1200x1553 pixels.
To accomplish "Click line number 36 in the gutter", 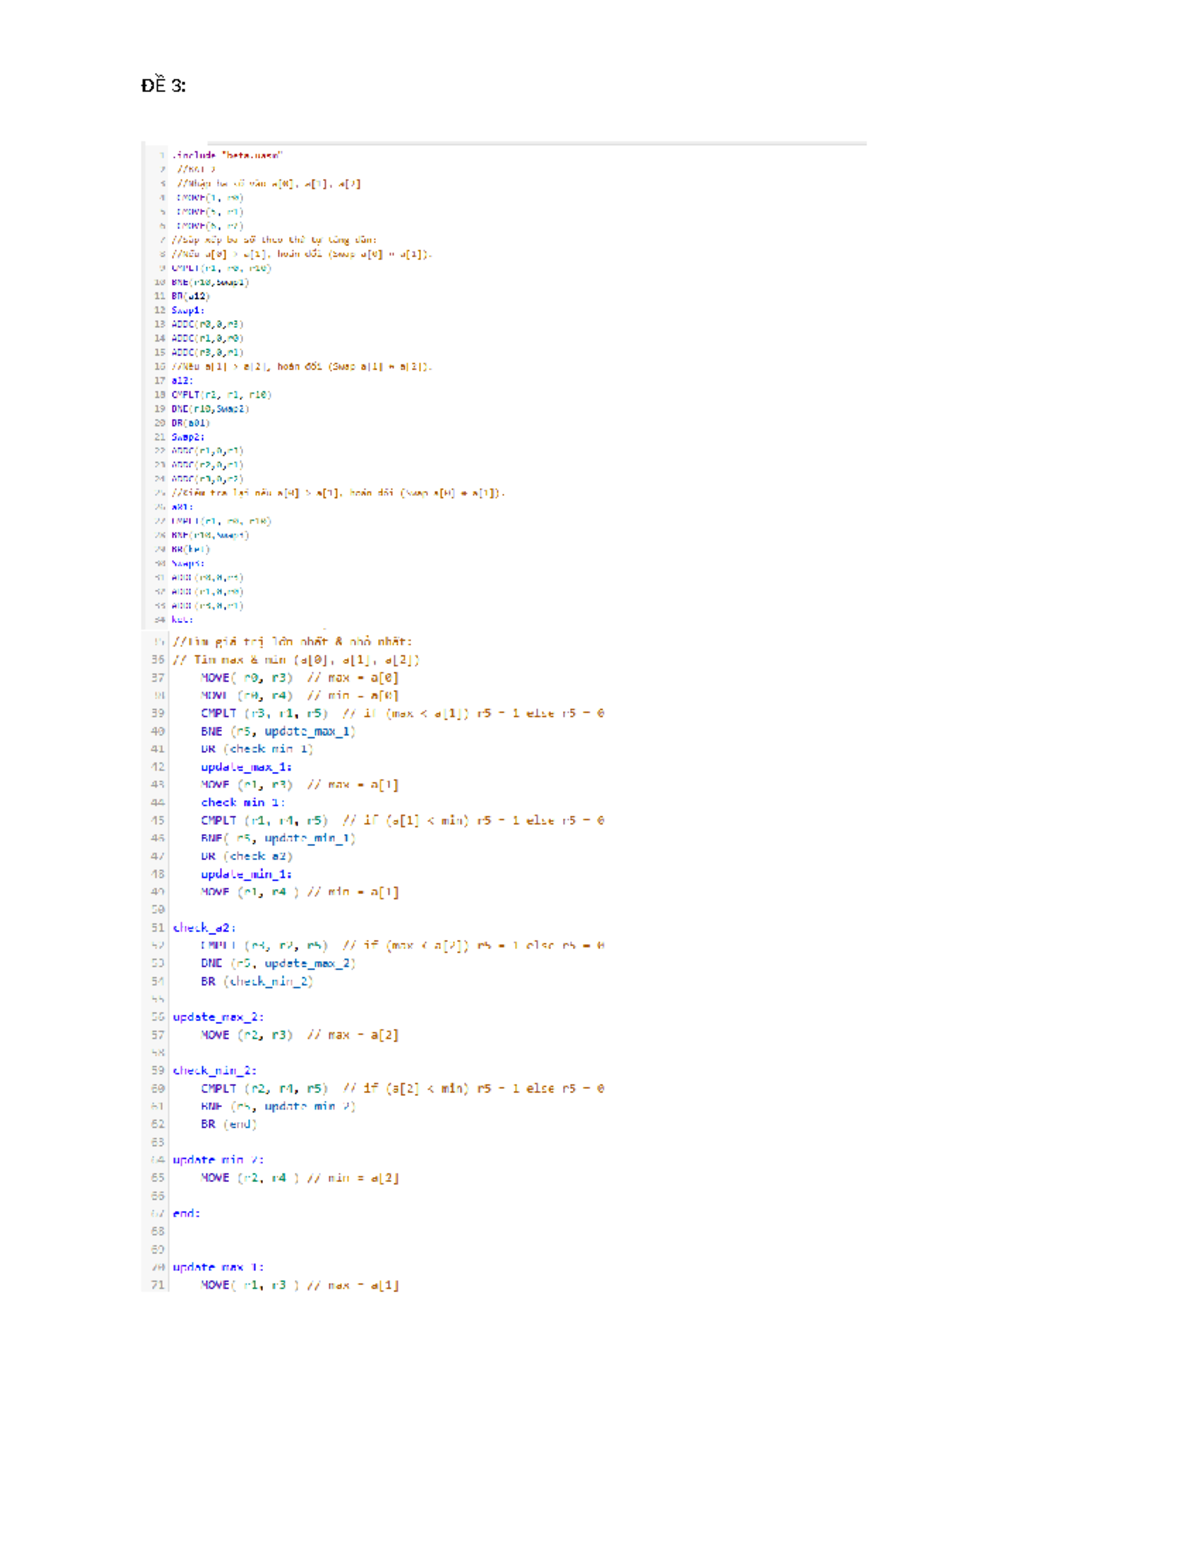I will pos(157,660).
